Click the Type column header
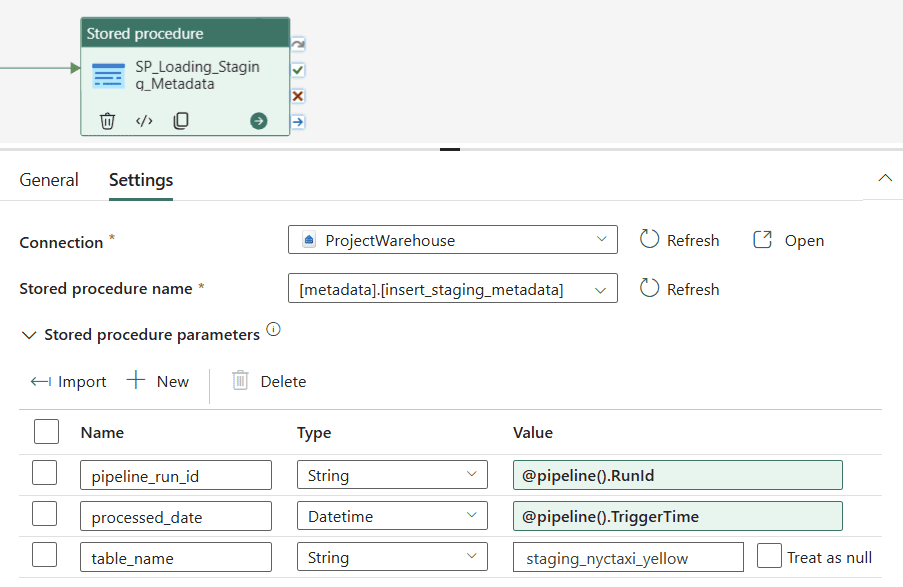The height and width of the screenshot is (587, 903). point(314,433)
